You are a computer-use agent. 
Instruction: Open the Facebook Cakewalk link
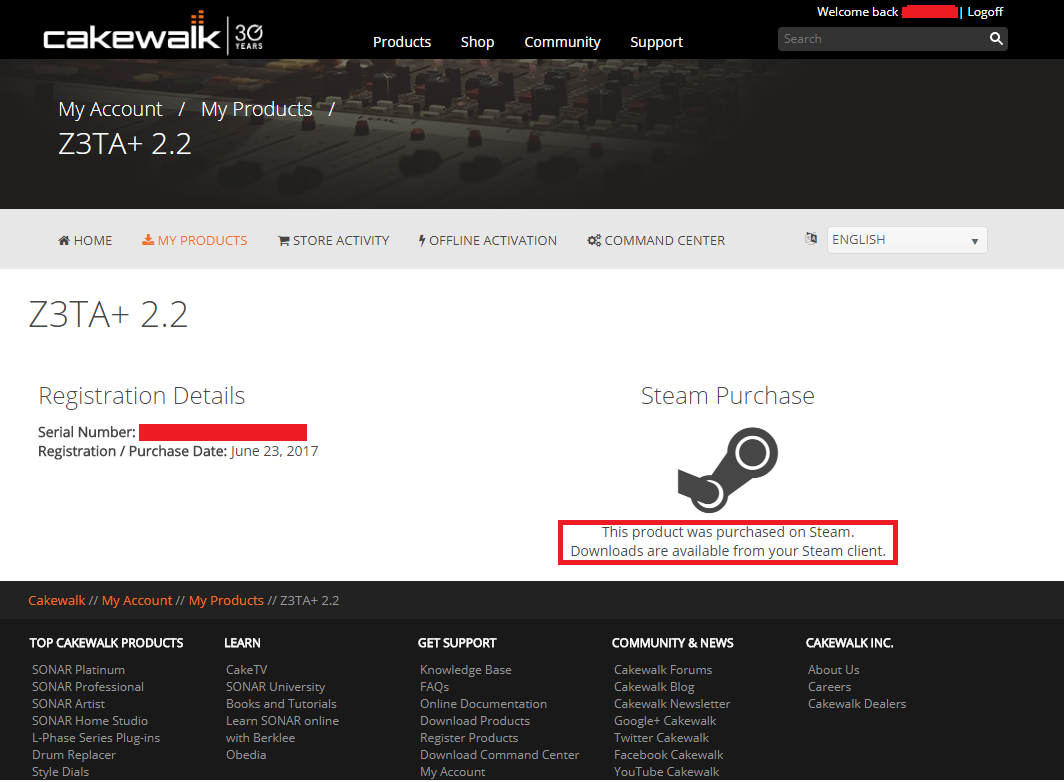(668, 754)
